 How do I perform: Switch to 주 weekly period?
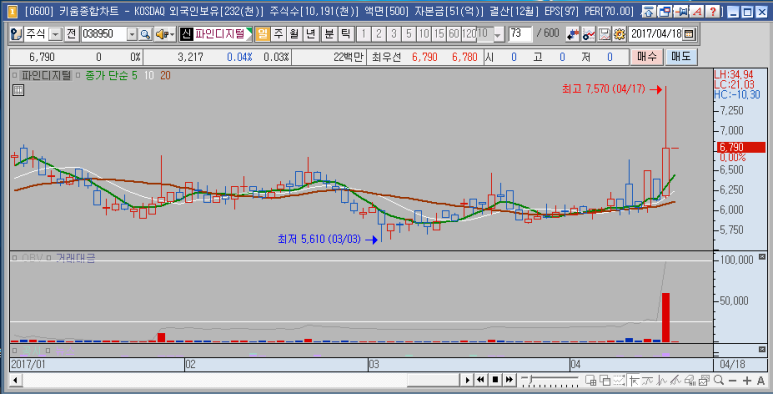click(x=278, y=34)
